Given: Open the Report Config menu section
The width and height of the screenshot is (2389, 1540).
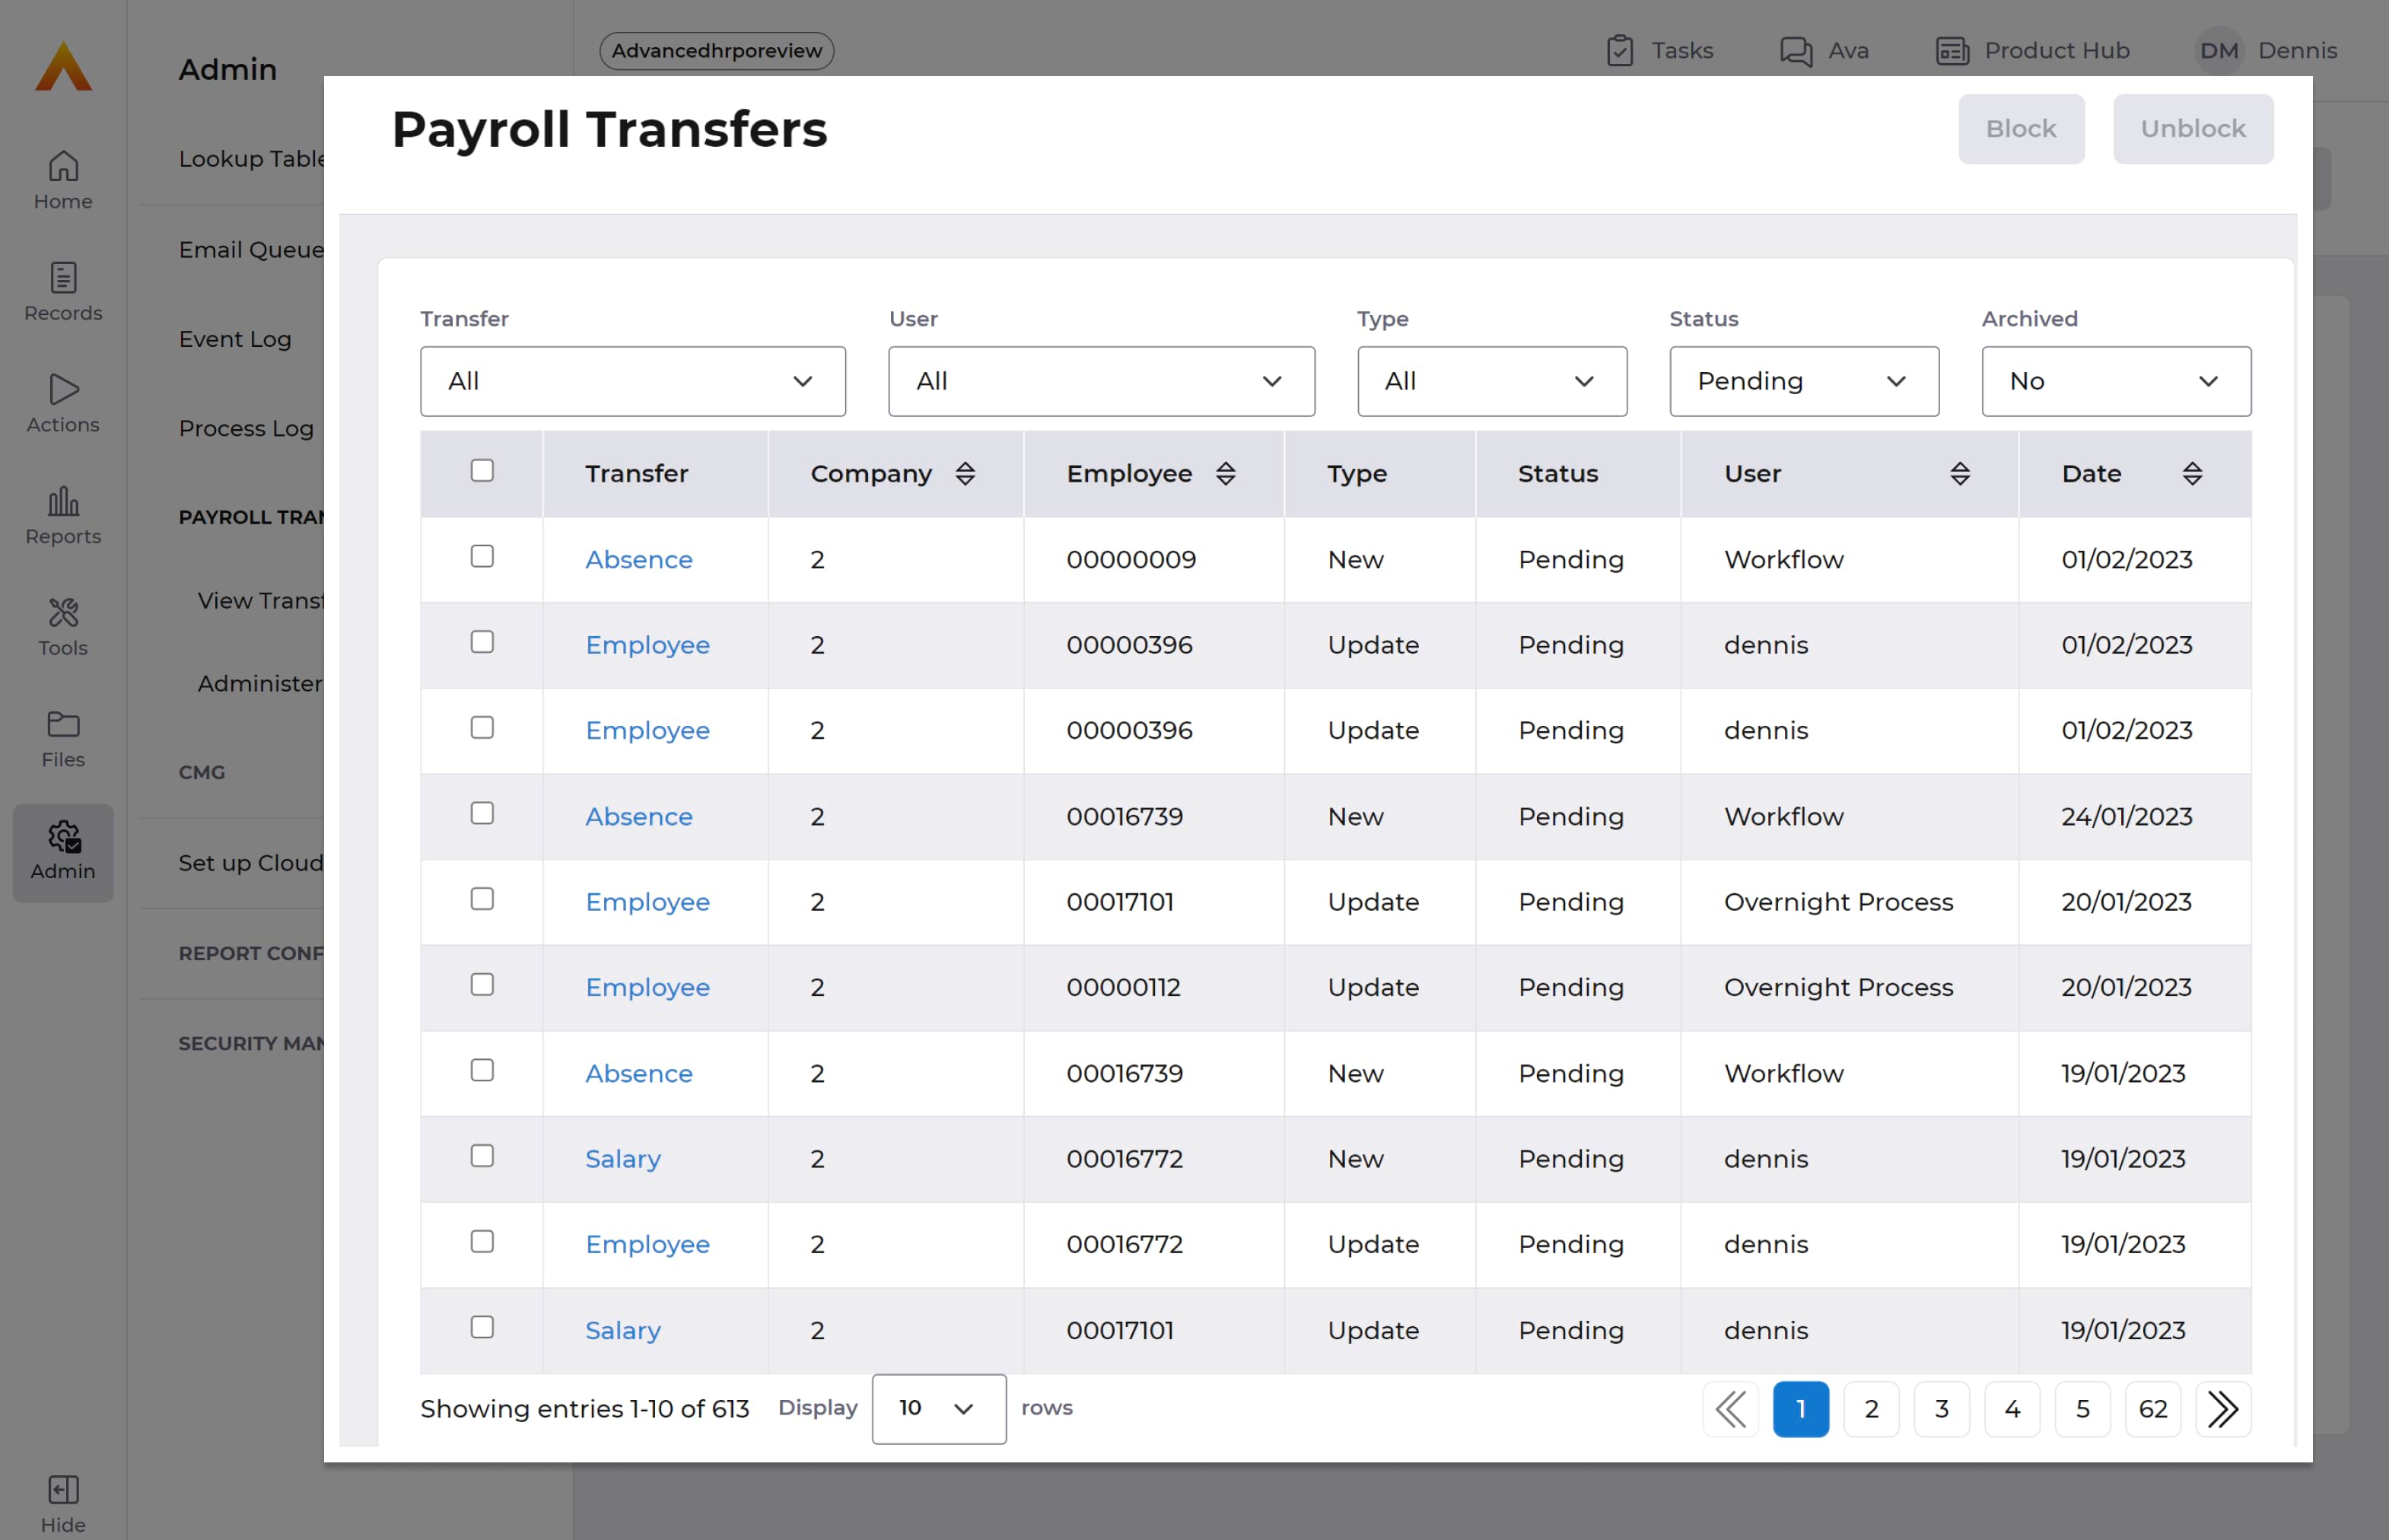Looking at the screenshot, I should 251,953.
